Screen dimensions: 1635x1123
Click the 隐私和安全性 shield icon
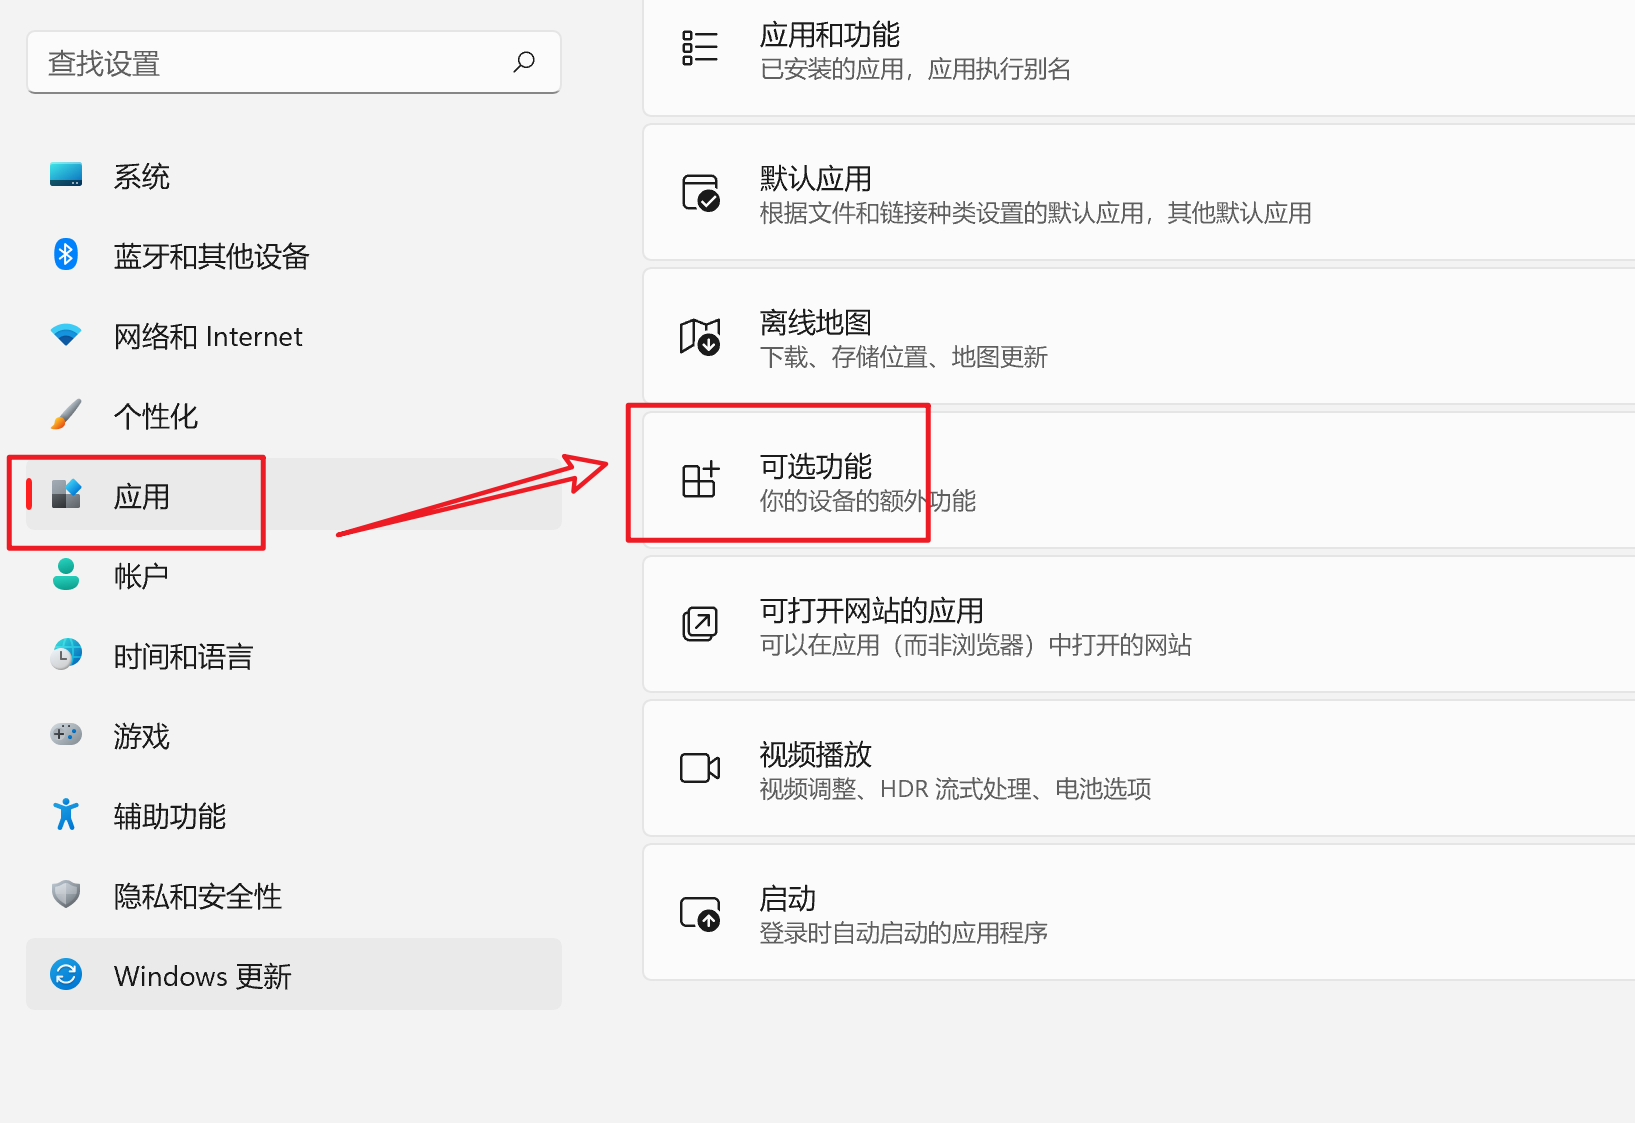66,894
